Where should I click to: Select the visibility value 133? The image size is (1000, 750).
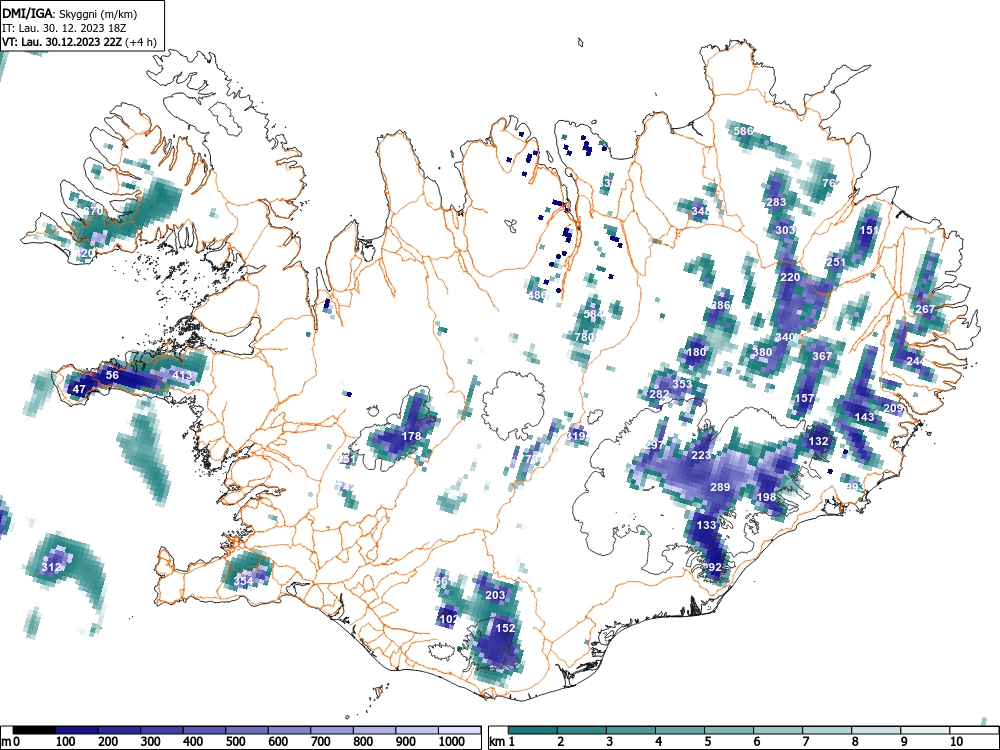[x=706, y=525]
